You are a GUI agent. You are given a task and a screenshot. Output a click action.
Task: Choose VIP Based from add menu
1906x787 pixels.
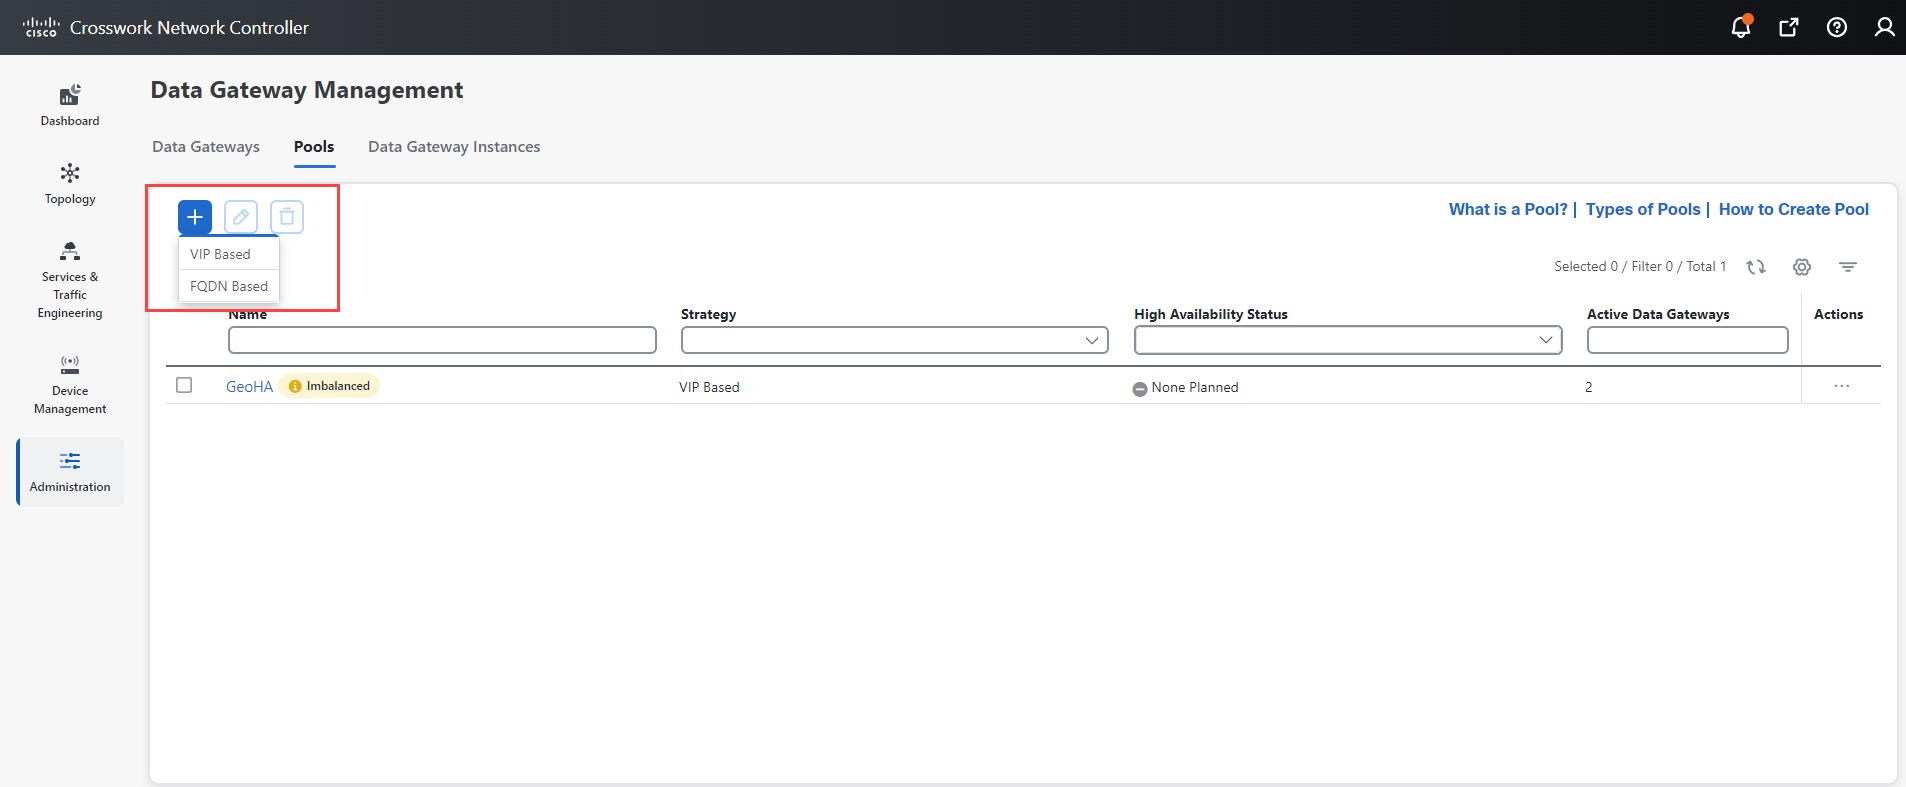coord(229,254)
